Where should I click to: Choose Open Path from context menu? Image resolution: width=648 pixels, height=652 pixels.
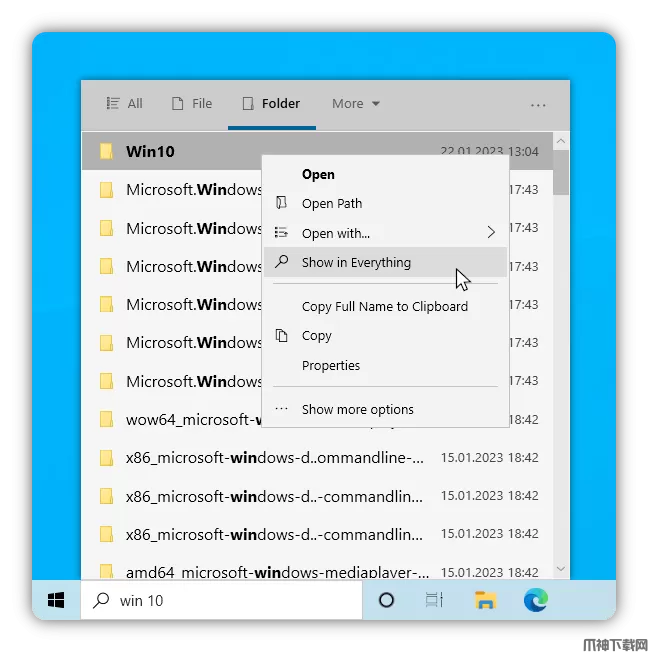point(332,204)
